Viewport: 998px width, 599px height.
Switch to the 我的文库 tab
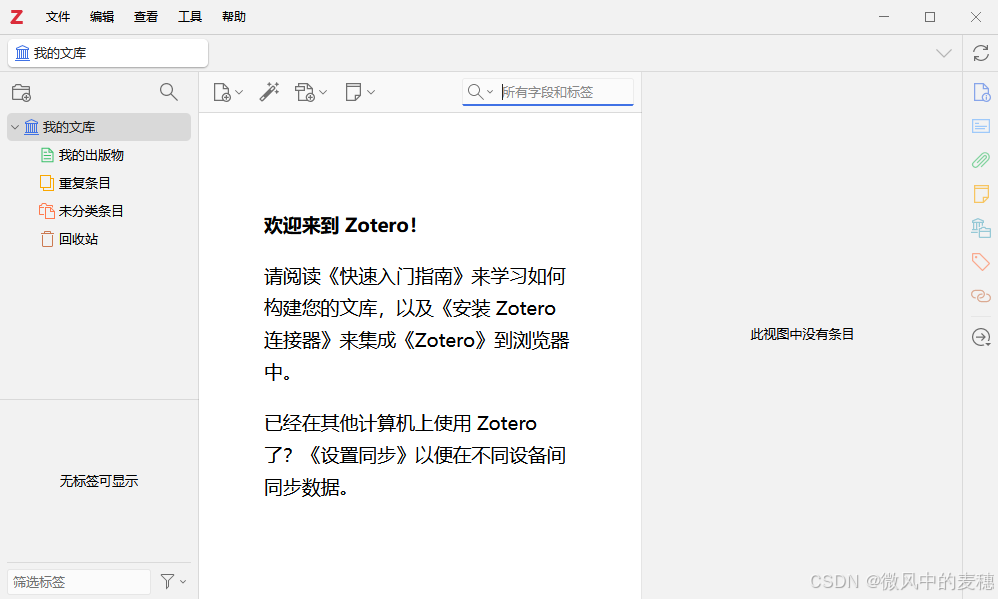(x=108, y=53)
